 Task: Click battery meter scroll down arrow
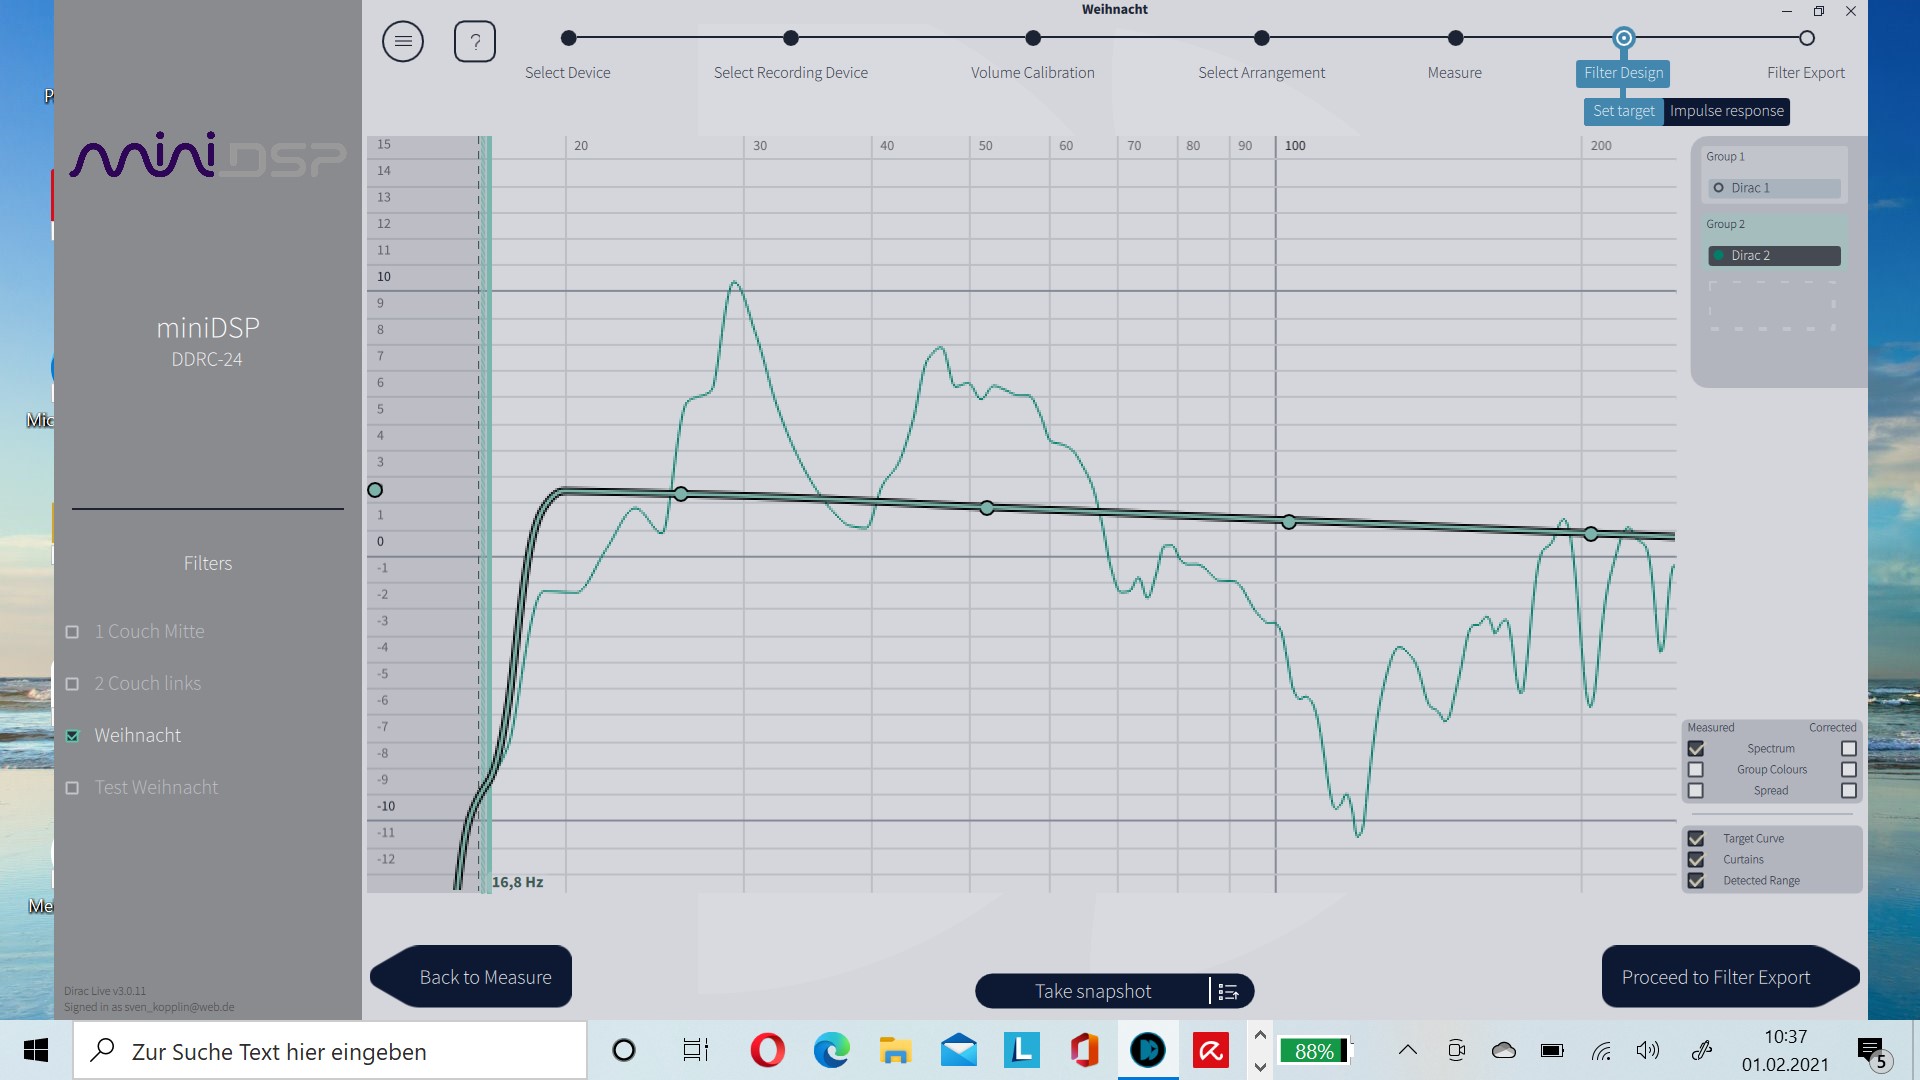coord(1260,1066)
